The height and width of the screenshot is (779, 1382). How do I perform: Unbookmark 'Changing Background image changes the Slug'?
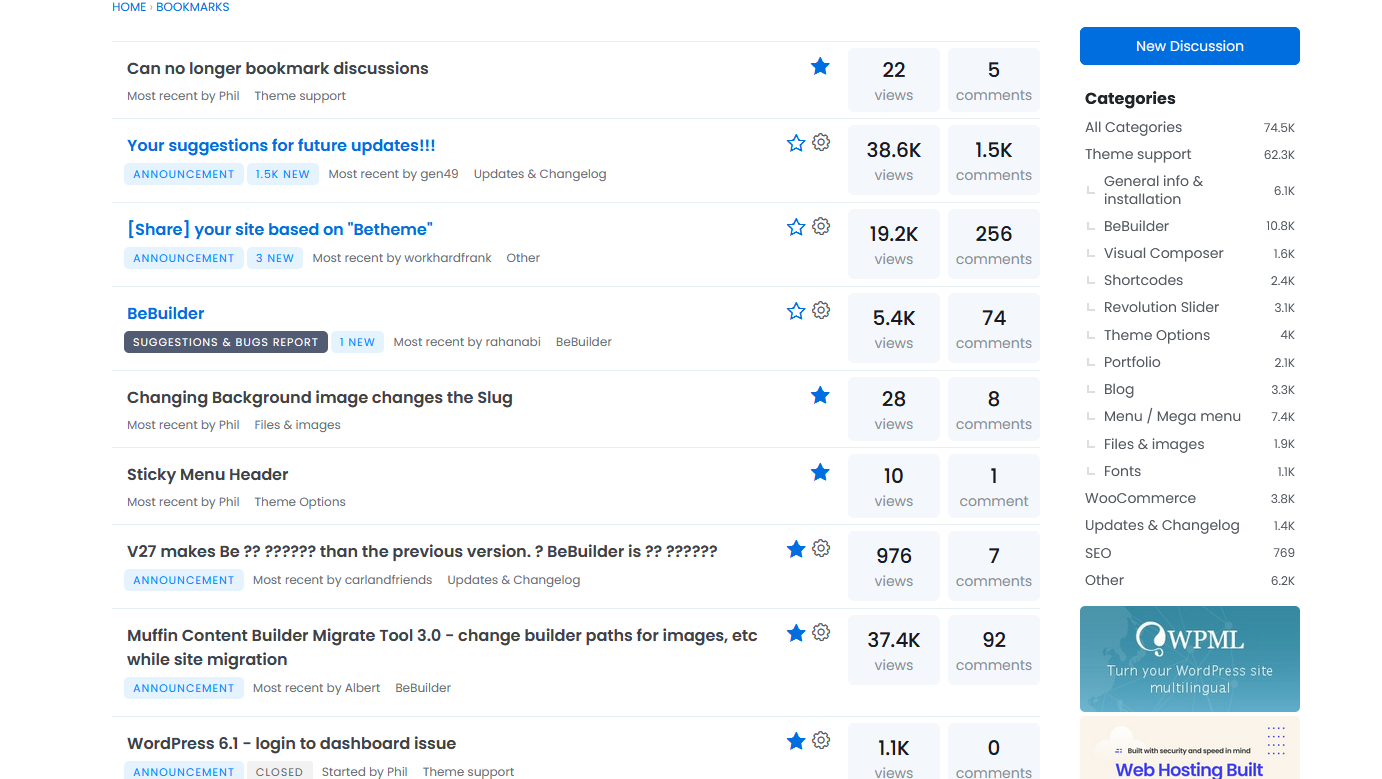click(820, 395)
